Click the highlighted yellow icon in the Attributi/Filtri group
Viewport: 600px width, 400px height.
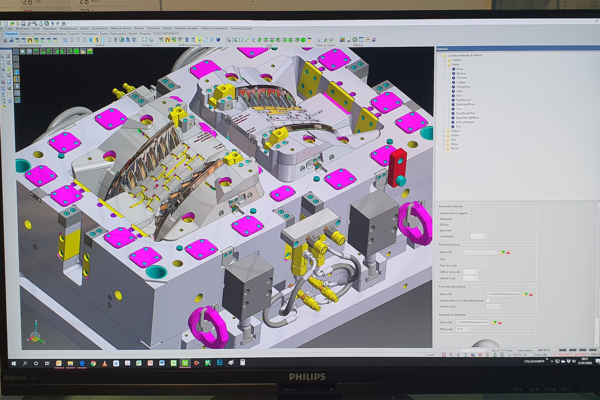(29, 40)
